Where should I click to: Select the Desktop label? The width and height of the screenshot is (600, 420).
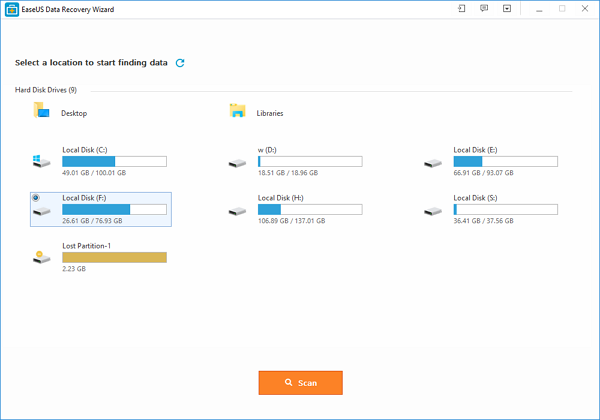tap(74, 113)
